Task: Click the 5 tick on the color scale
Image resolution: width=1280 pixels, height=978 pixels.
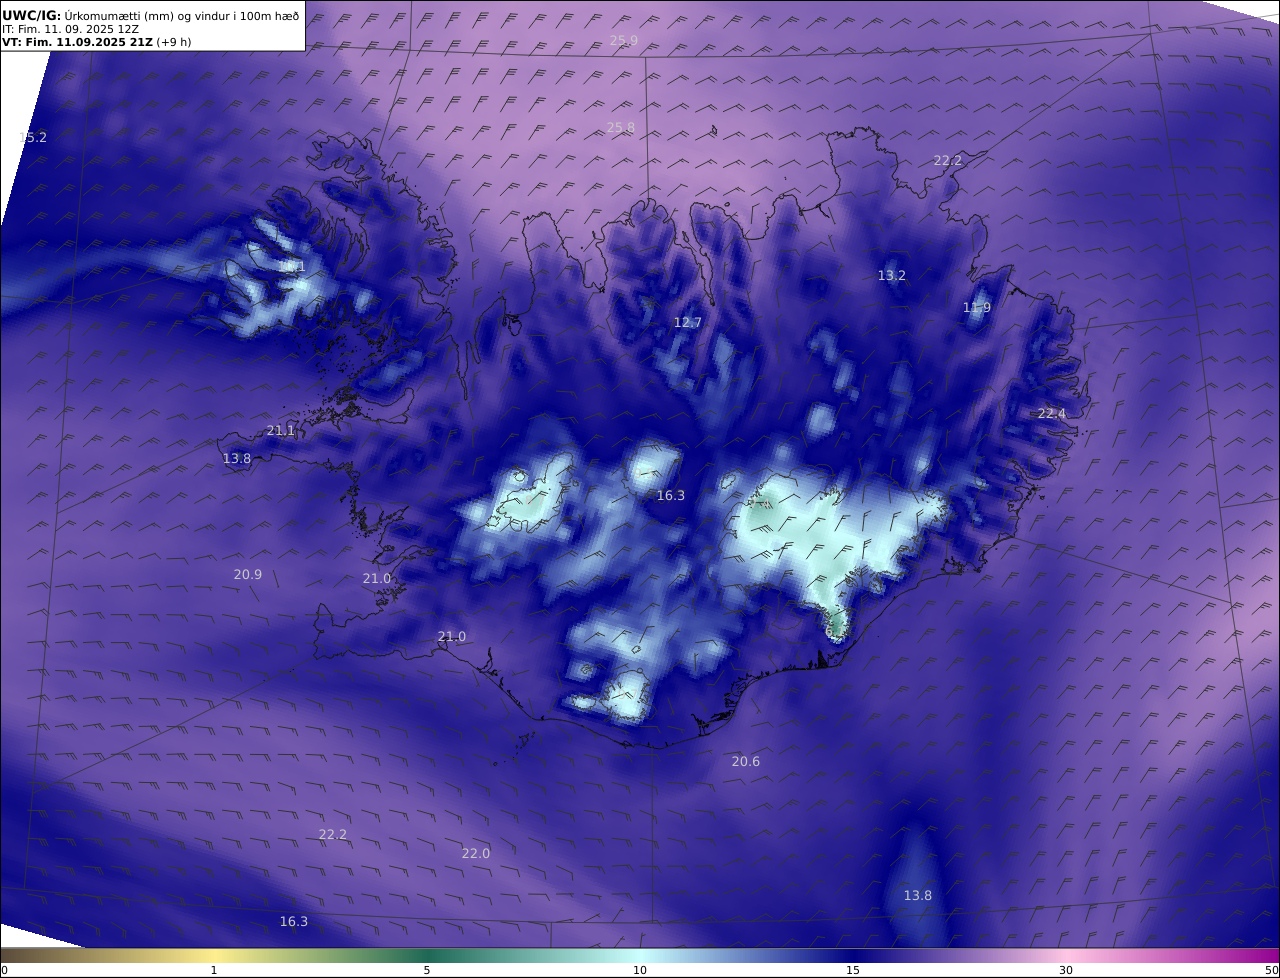Action: 427,970
